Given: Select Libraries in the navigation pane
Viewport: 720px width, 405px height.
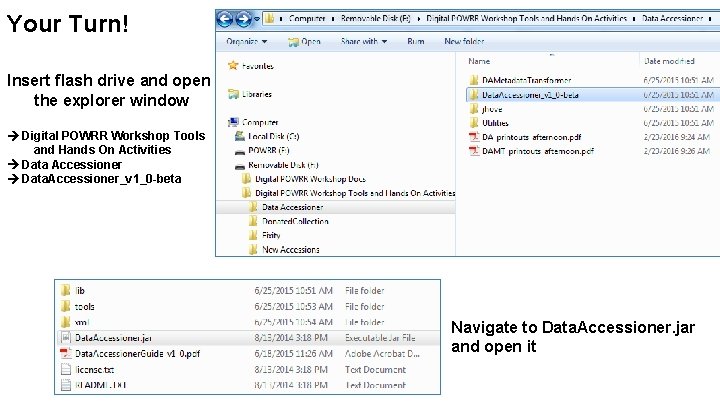Looking at the screenshot, I should [257, 94].
